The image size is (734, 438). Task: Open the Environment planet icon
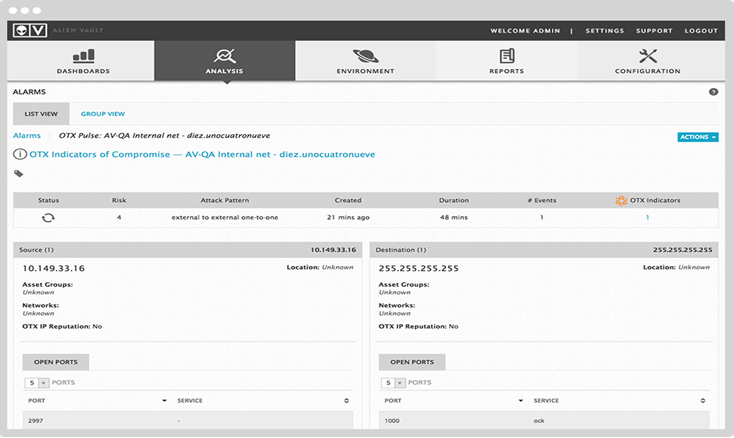pos(366,56)
